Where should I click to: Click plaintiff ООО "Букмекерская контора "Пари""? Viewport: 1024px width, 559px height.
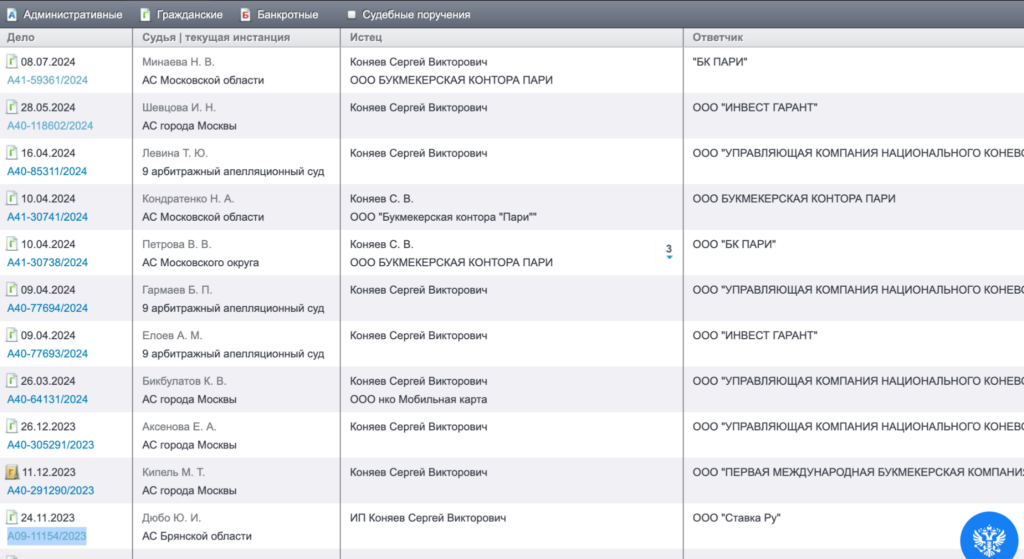tap(443, 217)
